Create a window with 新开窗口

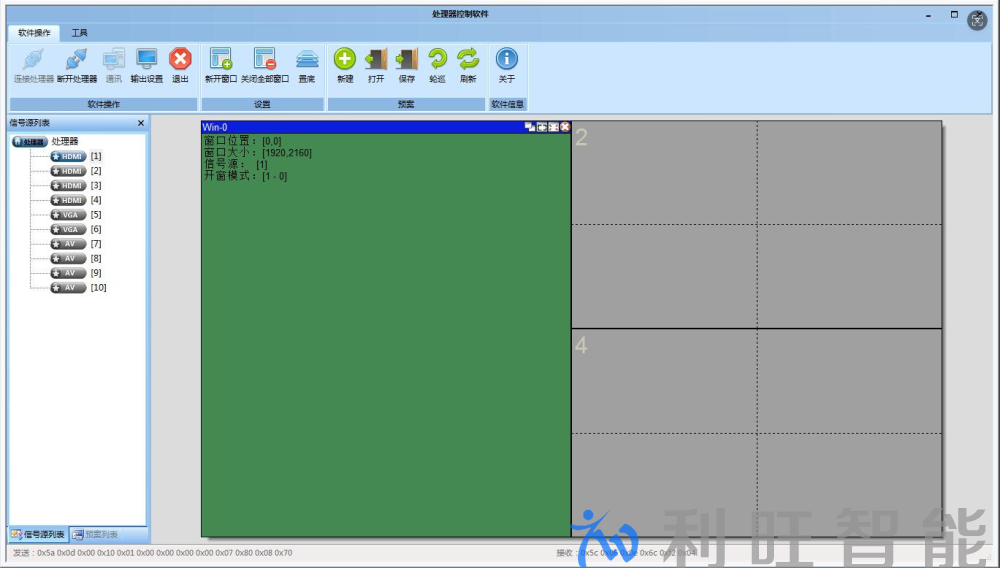tap(220, 60)
